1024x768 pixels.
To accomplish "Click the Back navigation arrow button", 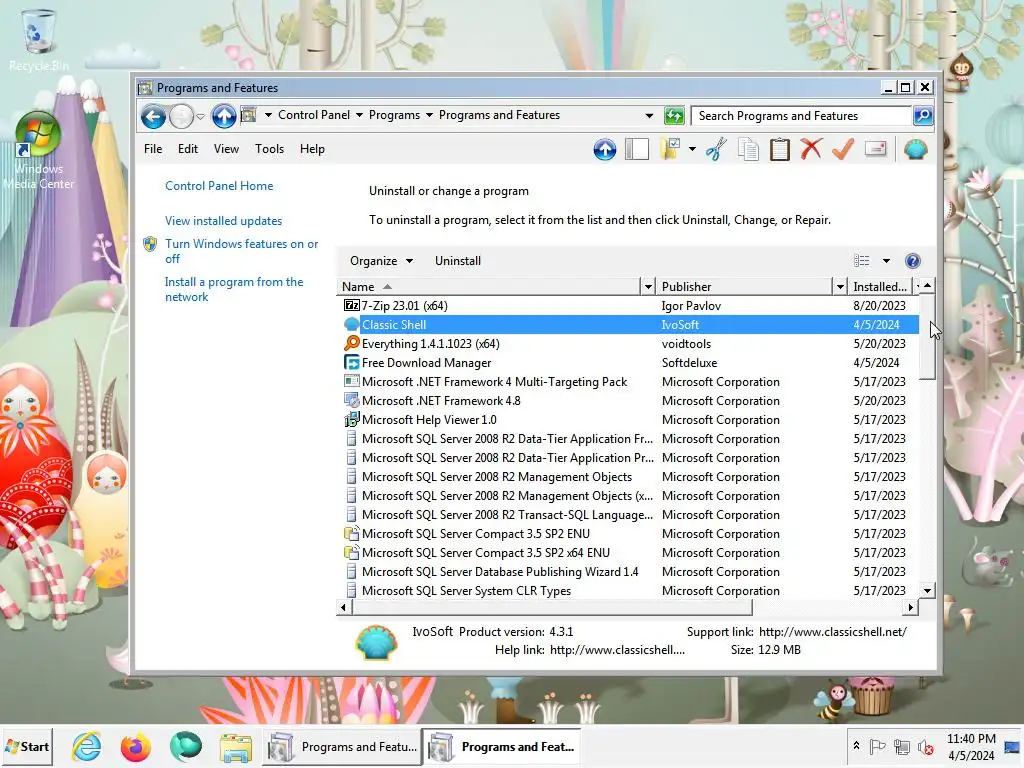I will click(x=153, y=117).
